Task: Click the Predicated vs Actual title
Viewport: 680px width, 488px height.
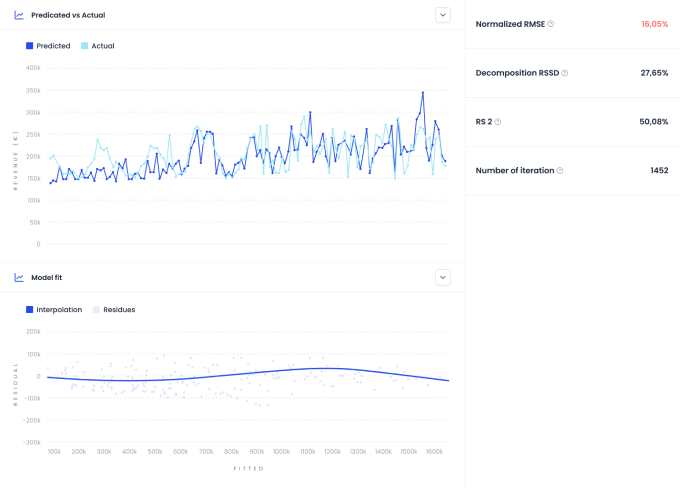Action: pyautogui.click(x=68, y=15)
